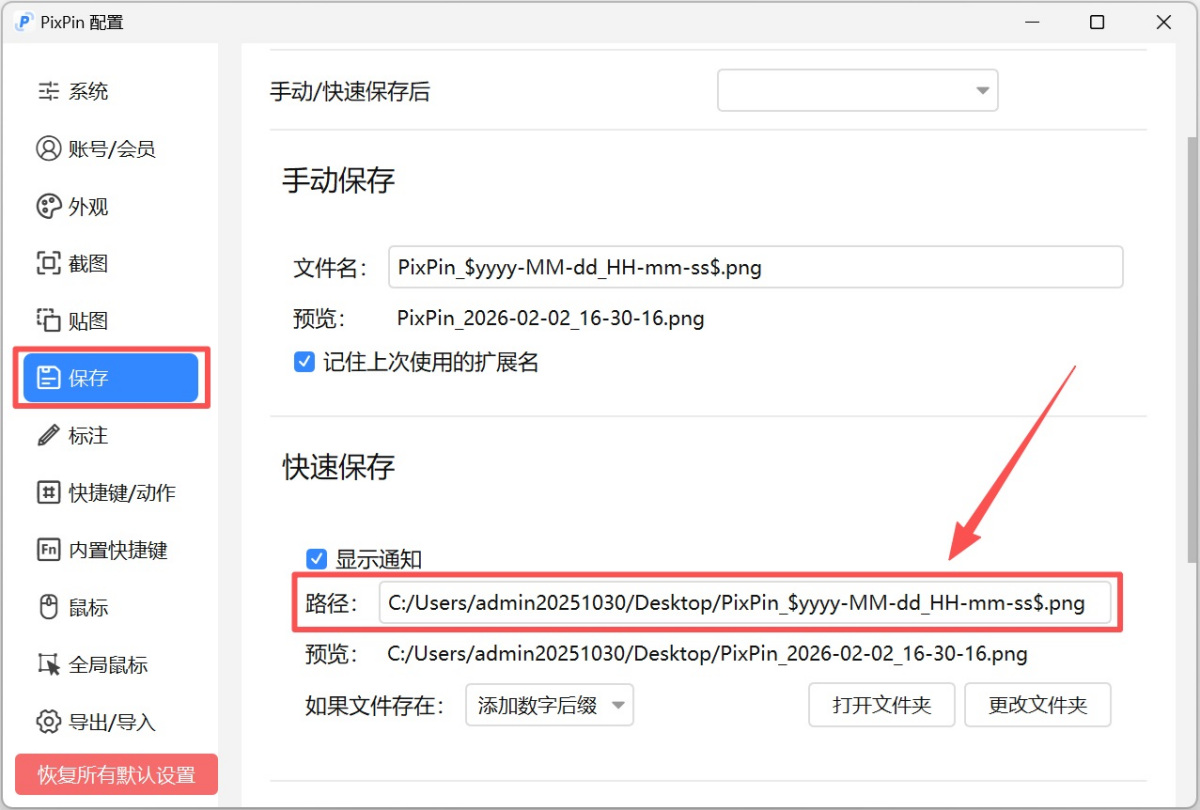Click the Hotkeys/Actions hash icon
The height and width of the screenshot is (810, 1200).
pyautogui.click(x=48, y=493)
